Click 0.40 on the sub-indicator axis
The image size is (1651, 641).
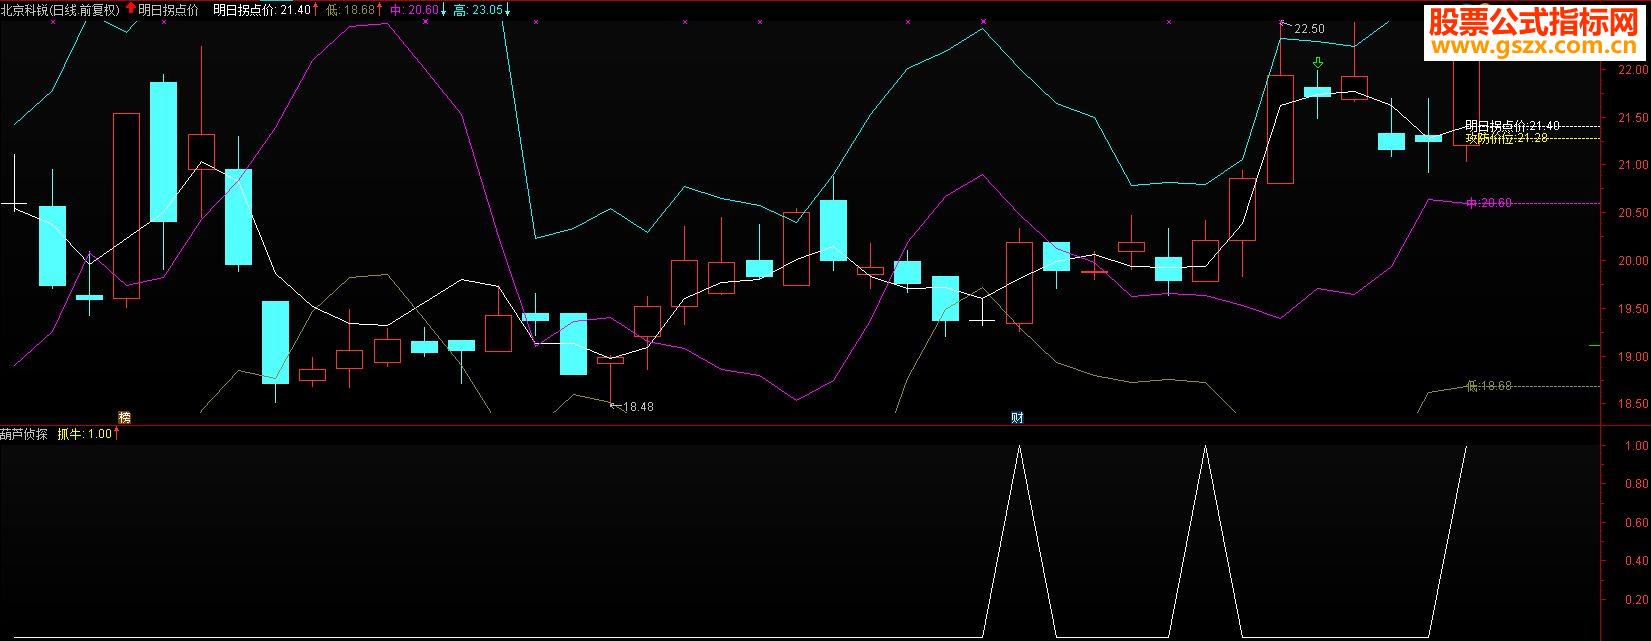(1637, 562)
